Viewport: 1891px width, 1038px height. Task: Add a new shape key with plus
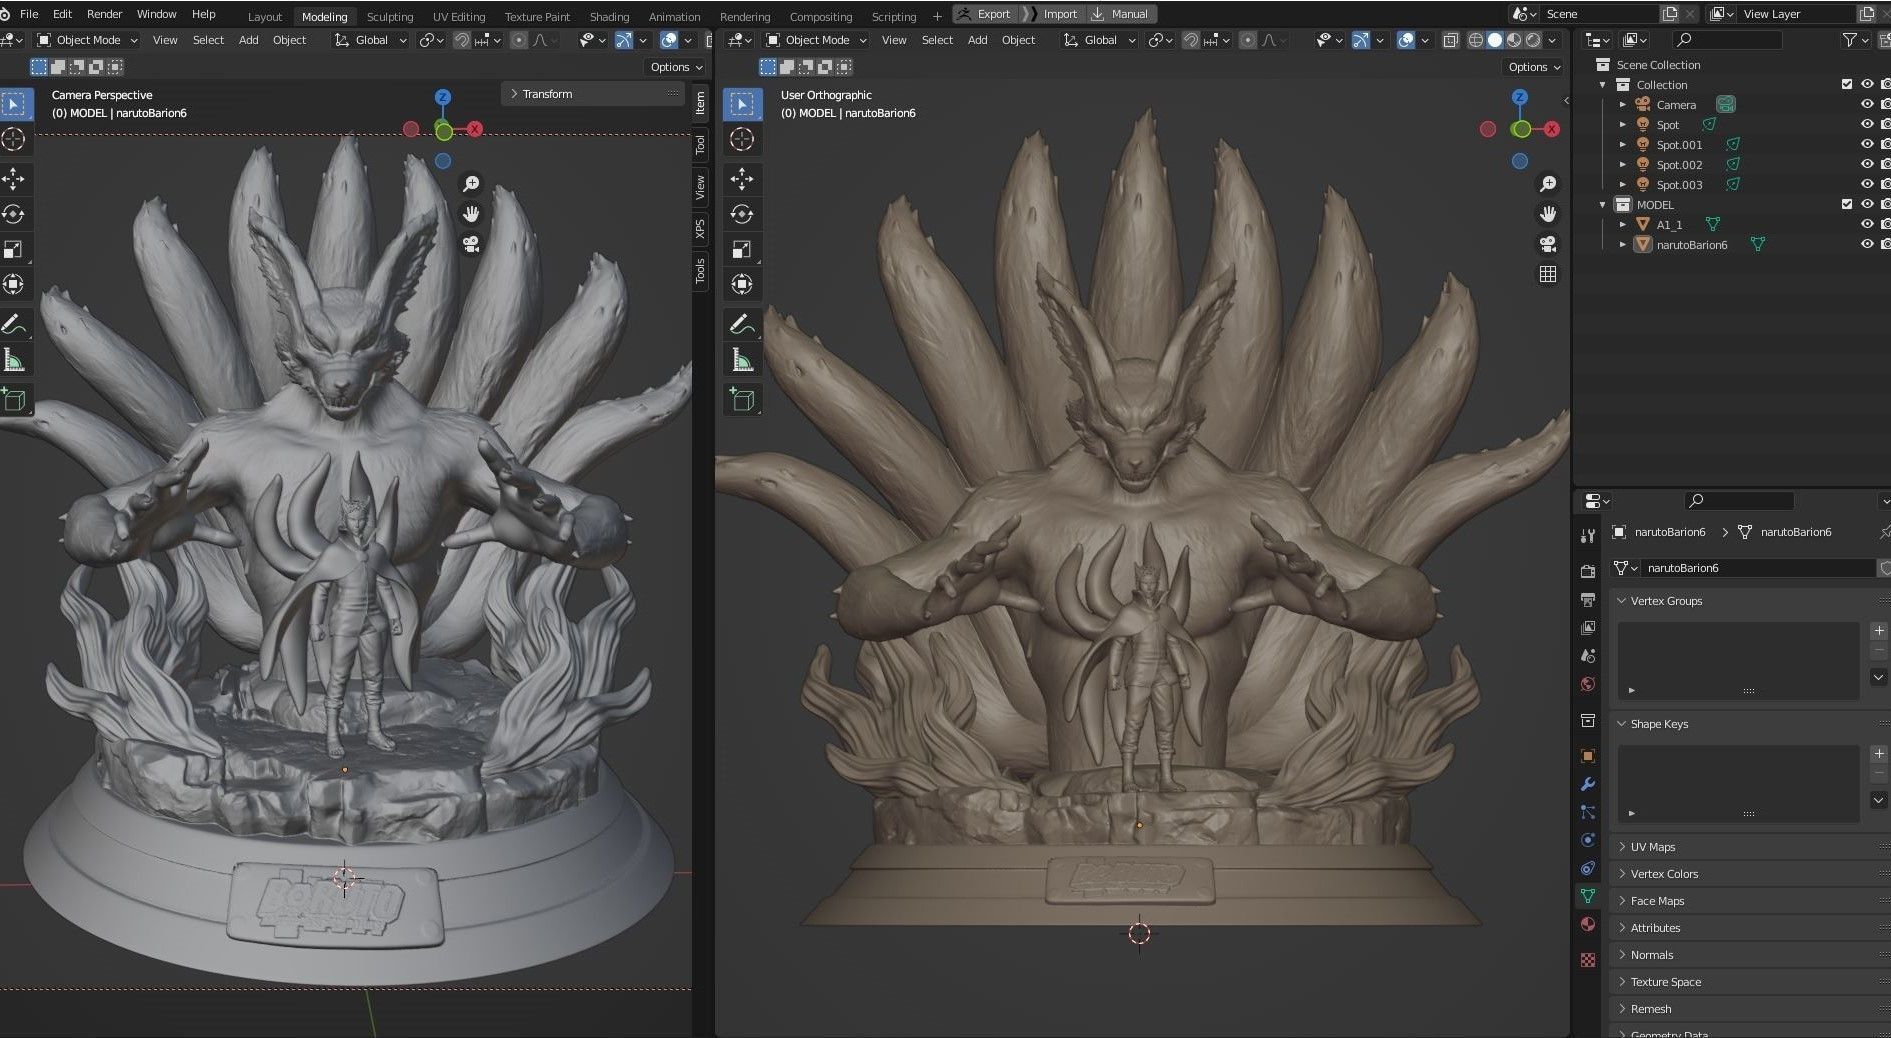[x=1879, y=754]
